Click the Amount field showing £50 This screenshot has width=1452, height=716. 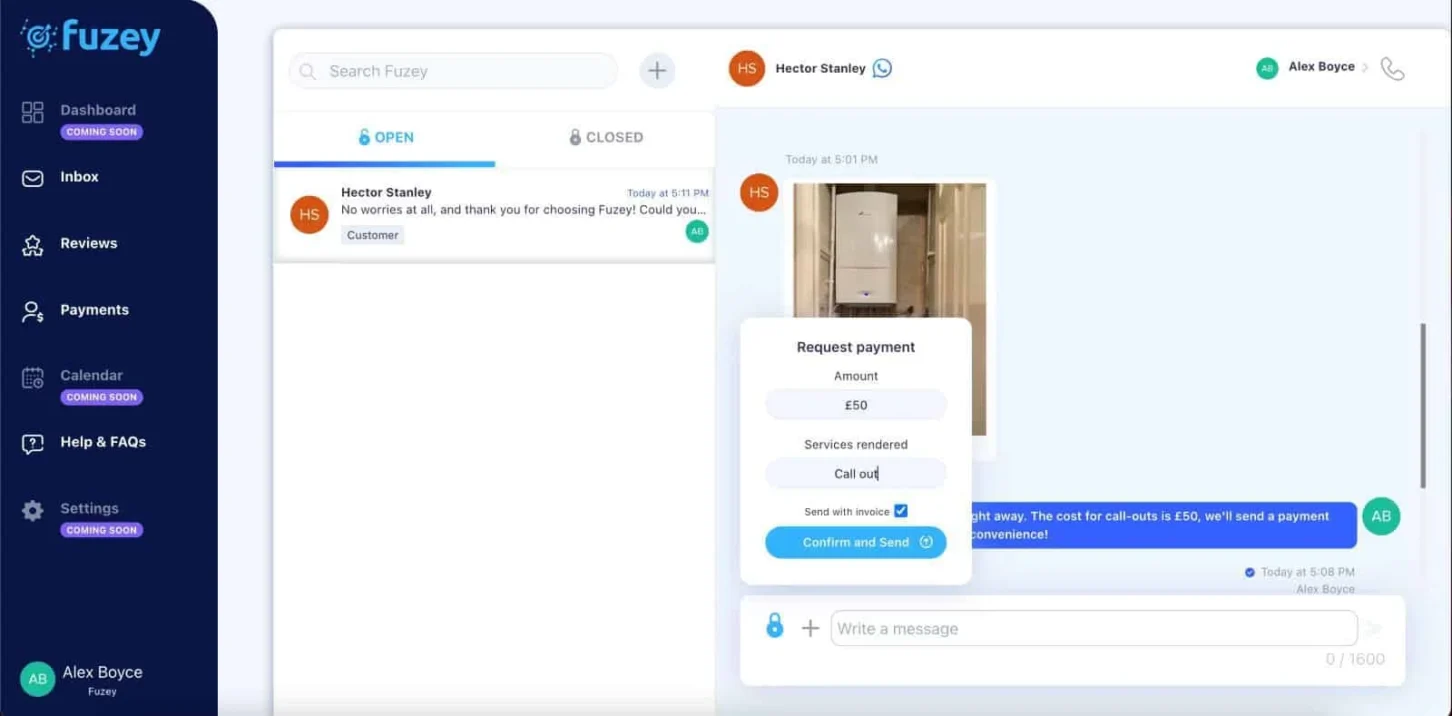pos(856,405)
